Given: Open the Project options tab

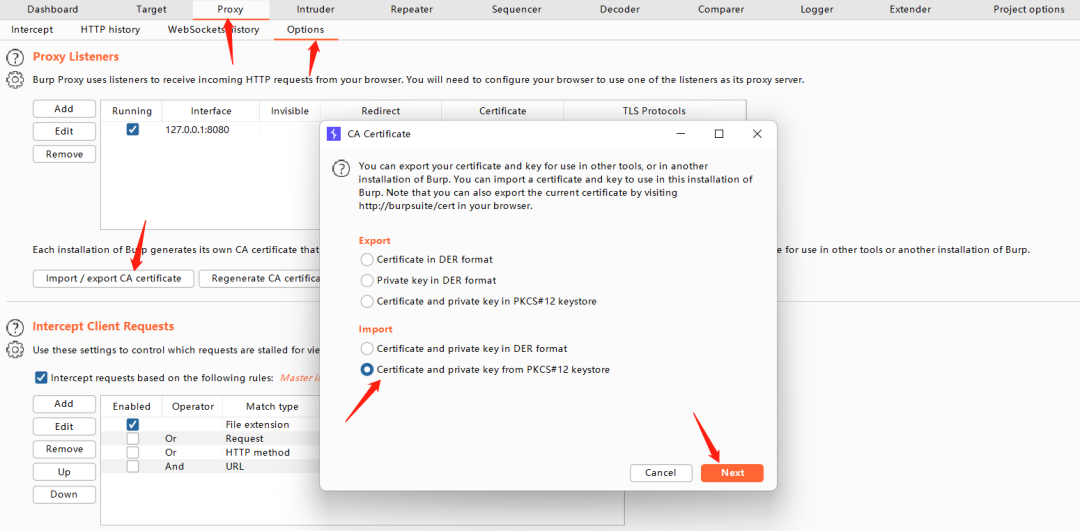Looking at the screenshot, I should [x=1028, y=10].
